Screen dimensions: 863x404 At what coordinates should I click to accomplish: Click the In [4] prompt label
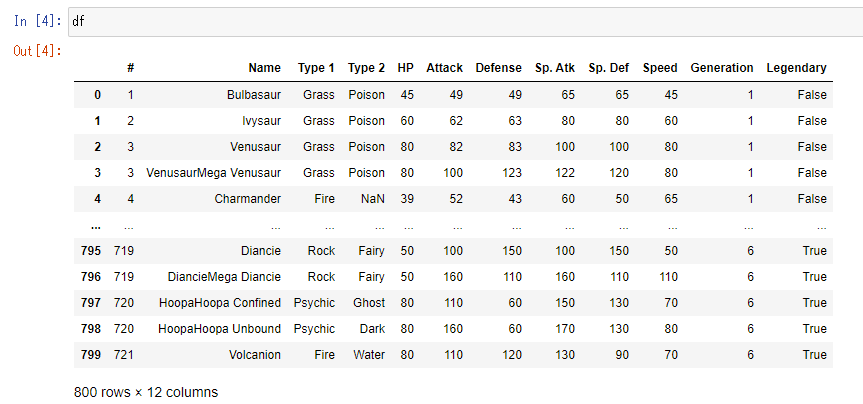(x=35, y=20)
